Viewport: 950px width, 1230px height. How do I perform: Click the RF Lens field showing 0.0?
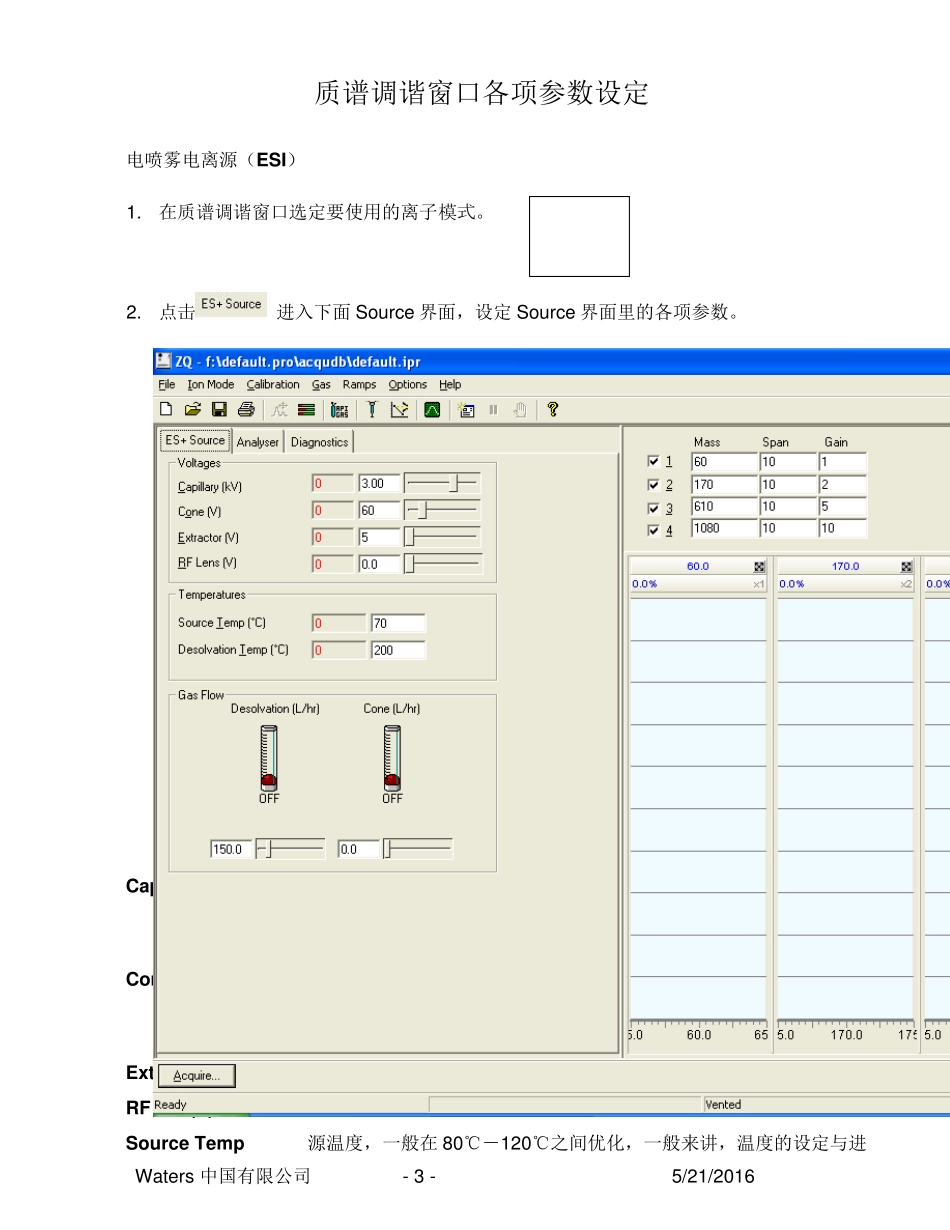pos(379,564)
